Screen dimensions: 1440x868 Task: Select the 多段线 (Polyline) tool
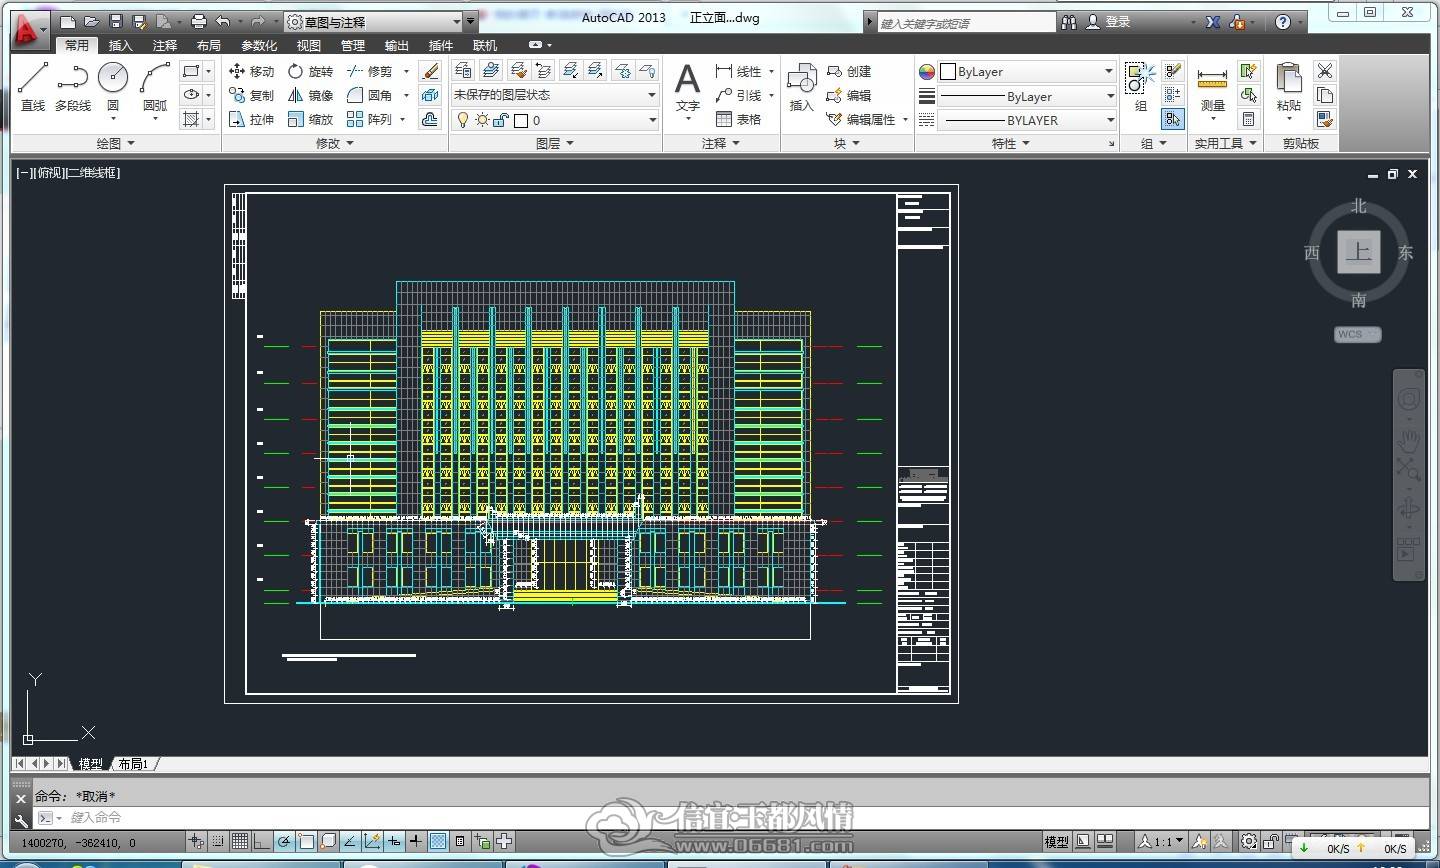[x=73, y=86]
